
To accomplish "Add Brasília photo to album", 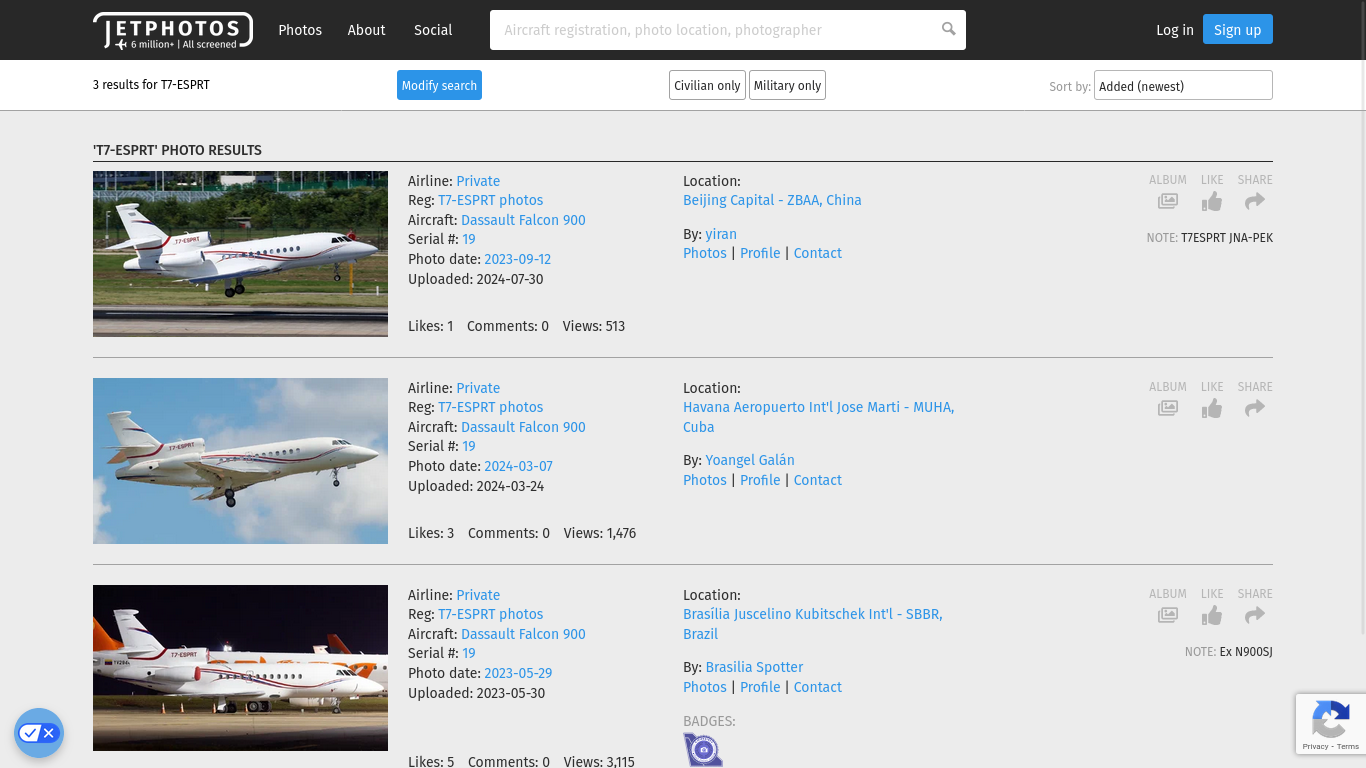I will click(1168, 615).
